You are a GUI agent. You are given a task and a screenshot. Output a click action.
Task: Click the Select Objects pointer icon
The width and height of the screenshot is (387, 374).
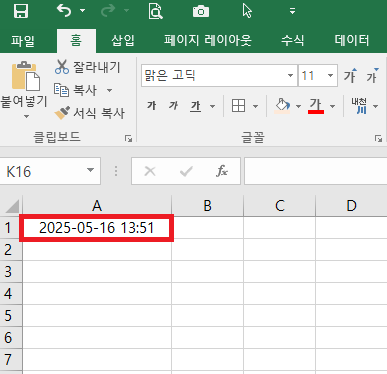(247, 11)
